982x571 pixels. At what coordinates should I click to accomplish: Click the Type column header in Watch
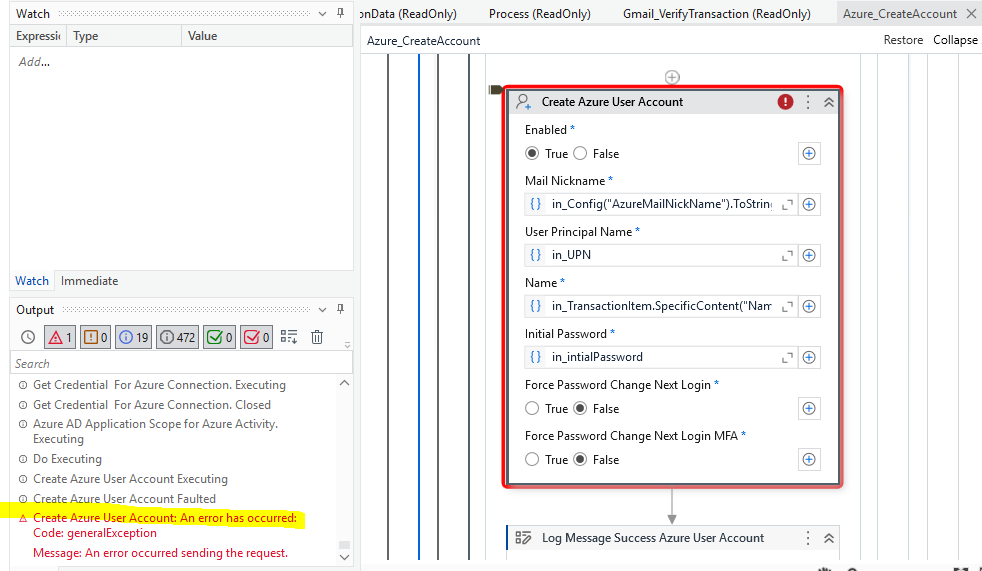[x=124, y=36]
